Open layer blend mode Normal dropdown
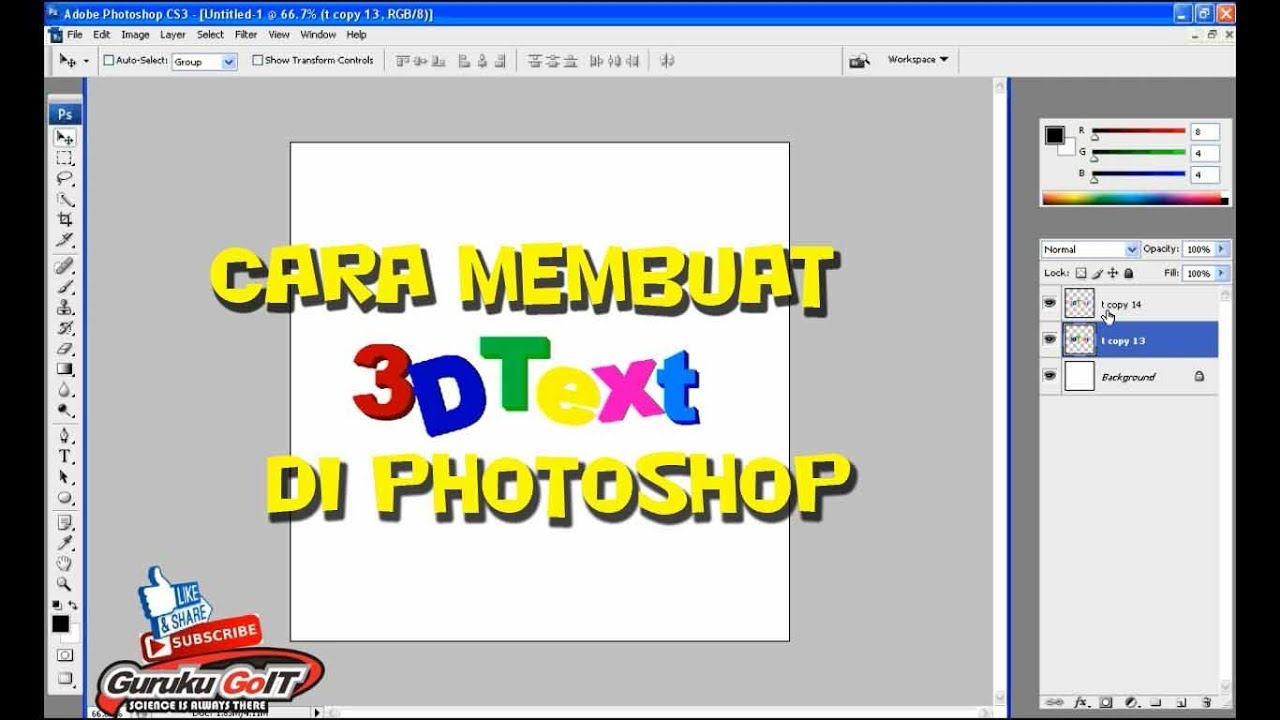This screenshot has height=720, width=1280. (1089, 249)
